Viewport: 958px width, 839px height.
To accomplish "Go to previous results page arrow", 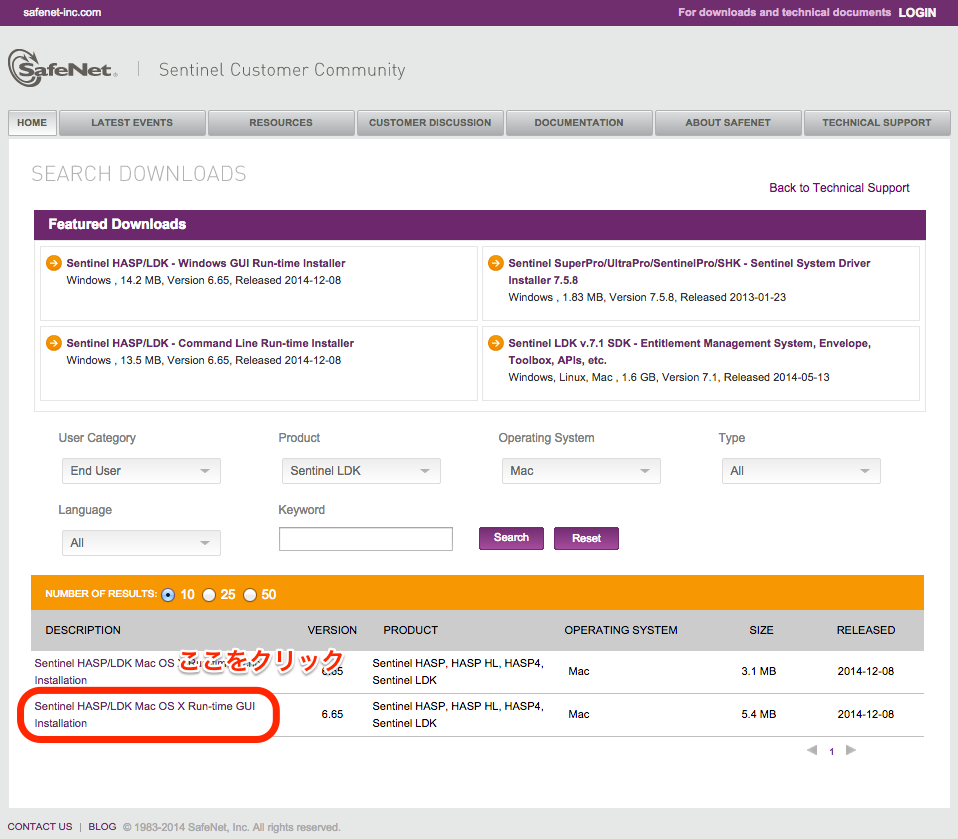I will pyautogui.click(x=812, y=750).
